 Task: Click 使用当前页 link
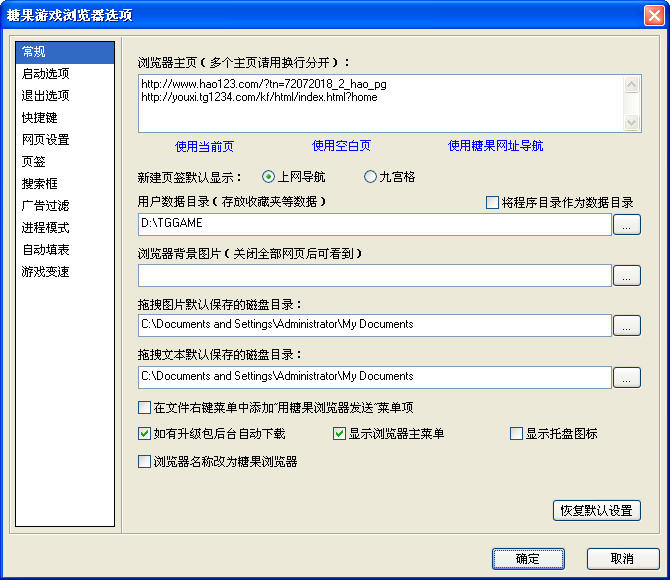point(204,146)
